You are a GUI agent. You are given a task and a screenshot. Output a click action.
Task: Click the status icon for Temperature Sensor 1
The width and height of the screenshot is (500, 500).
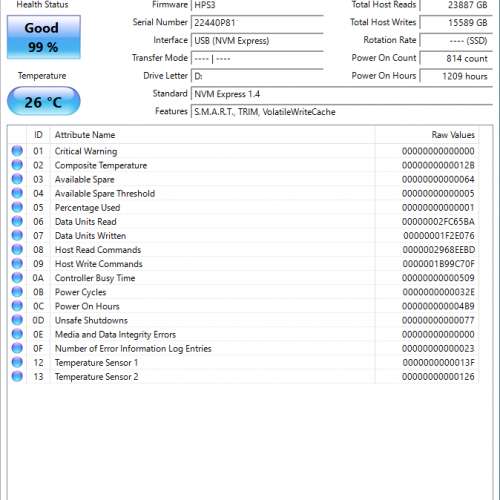(x=17, y=362)
